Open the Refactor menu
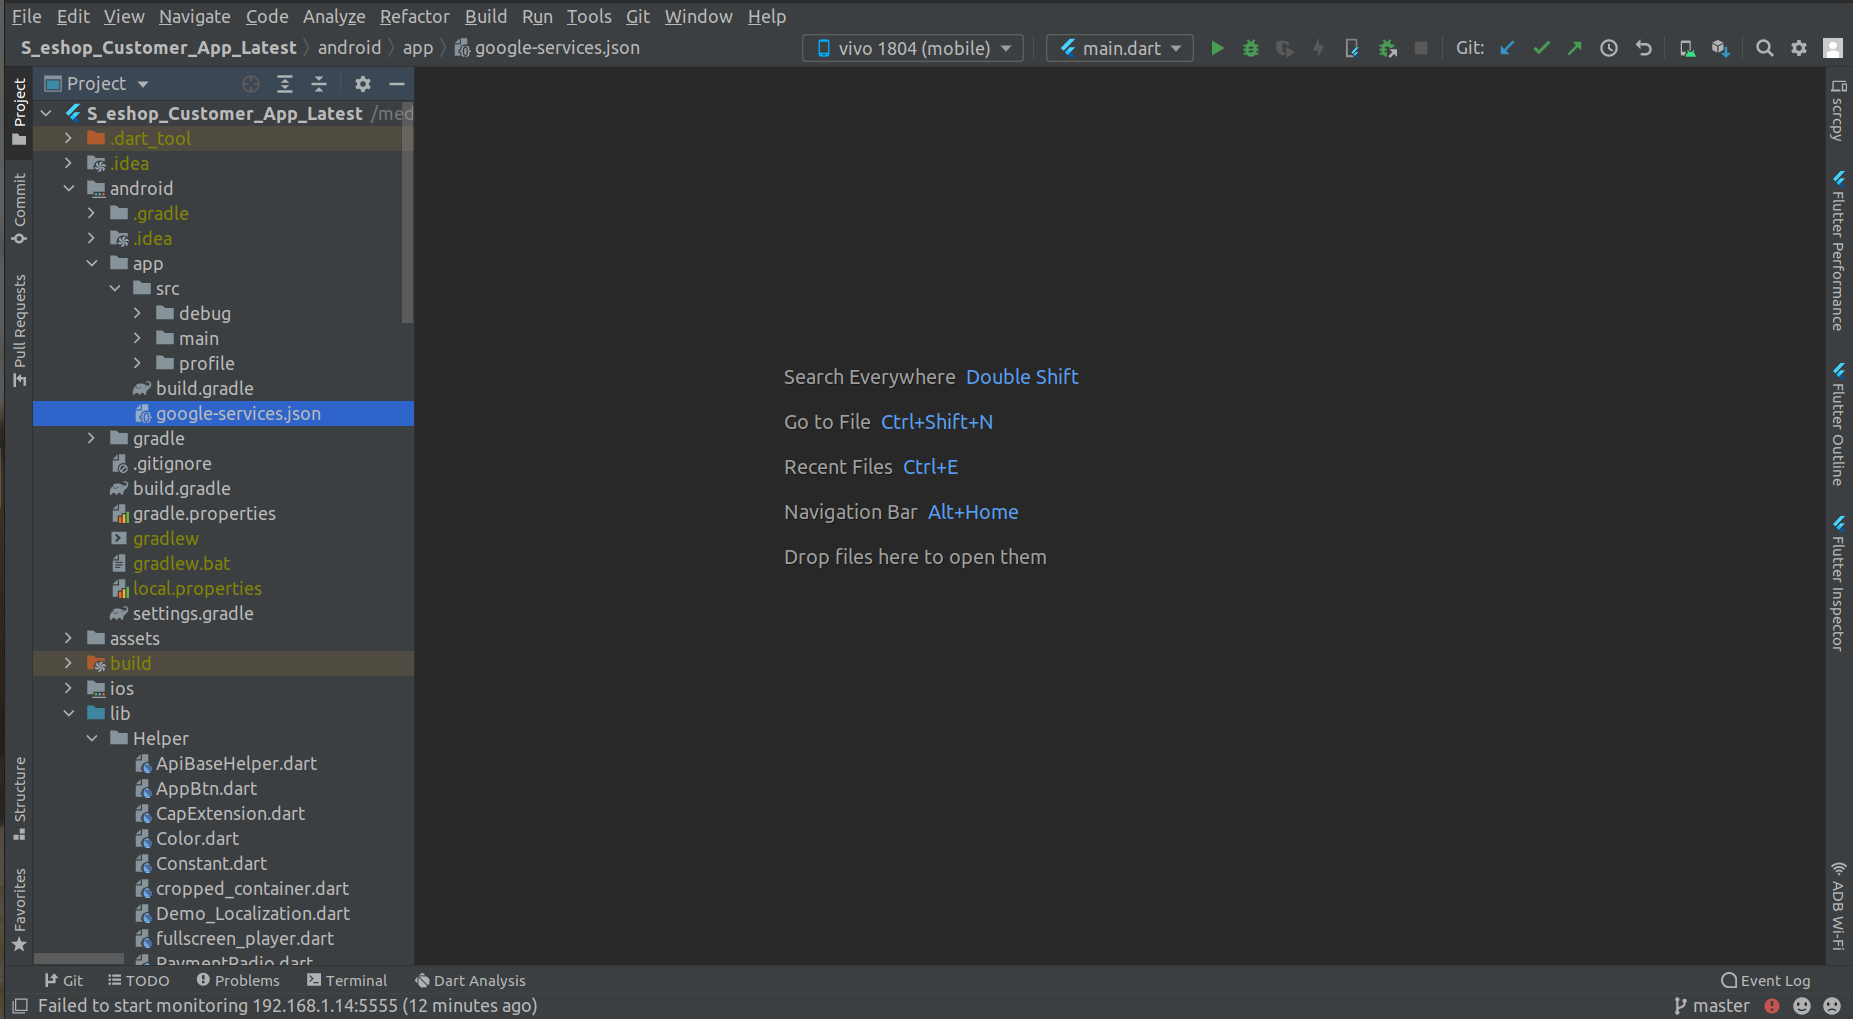The height and width of the screenshot is (1019, 1853). tap(414, 16)
